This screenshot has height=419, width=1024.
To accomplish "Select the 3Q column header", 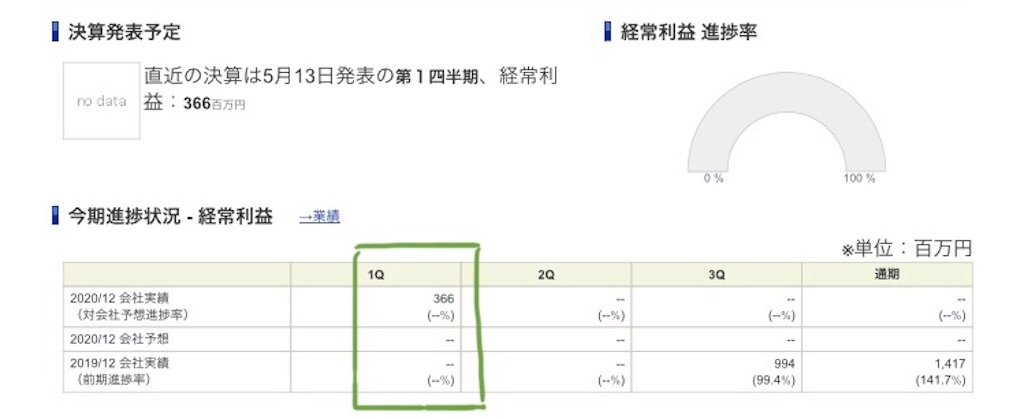I will click(x=716, y=275).
